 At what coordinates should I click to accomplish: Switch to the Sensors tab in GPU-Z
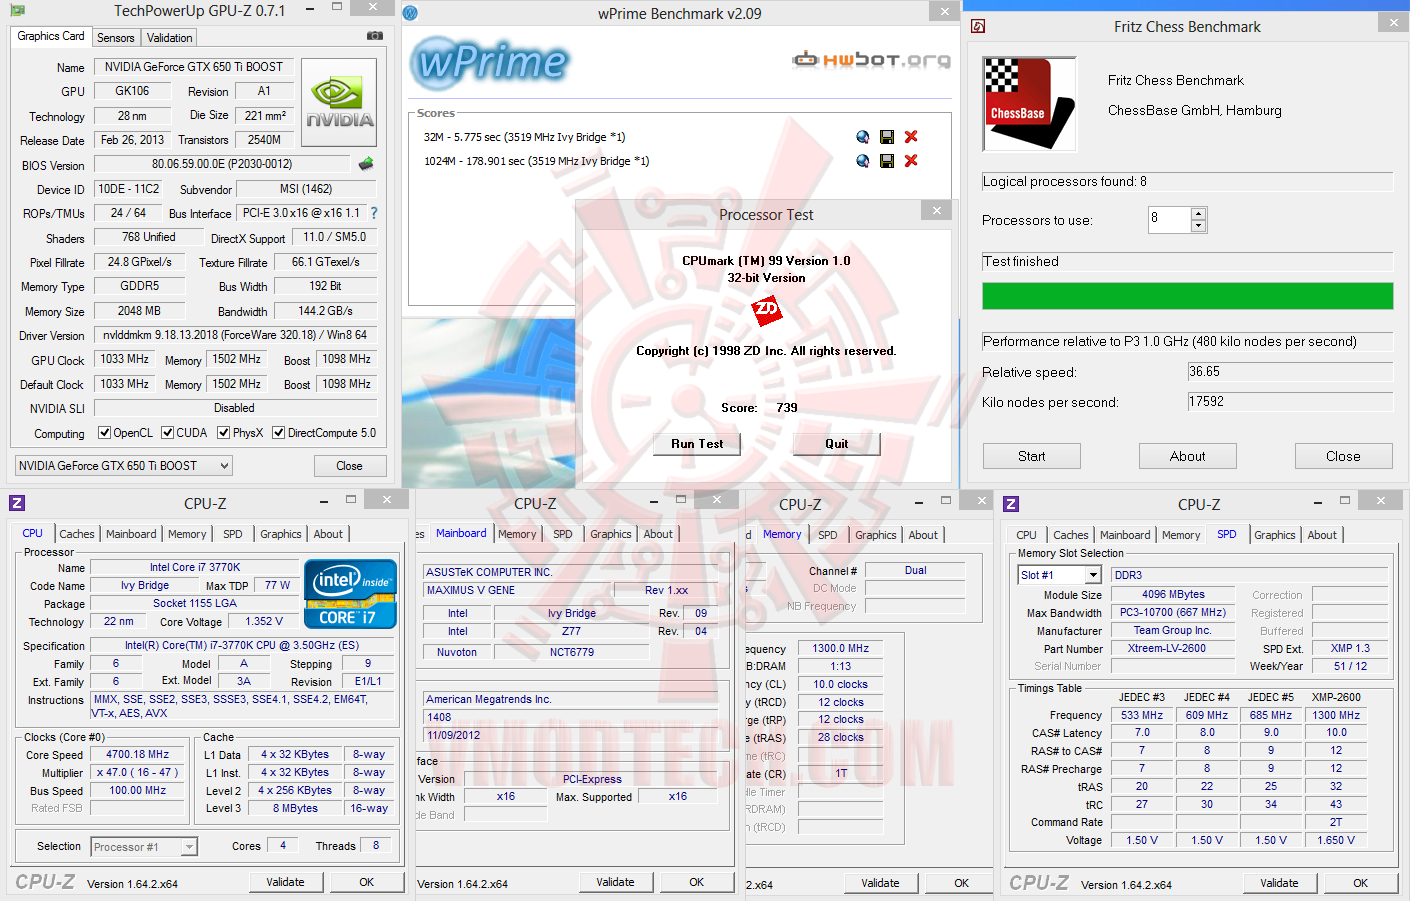[116, 38]
